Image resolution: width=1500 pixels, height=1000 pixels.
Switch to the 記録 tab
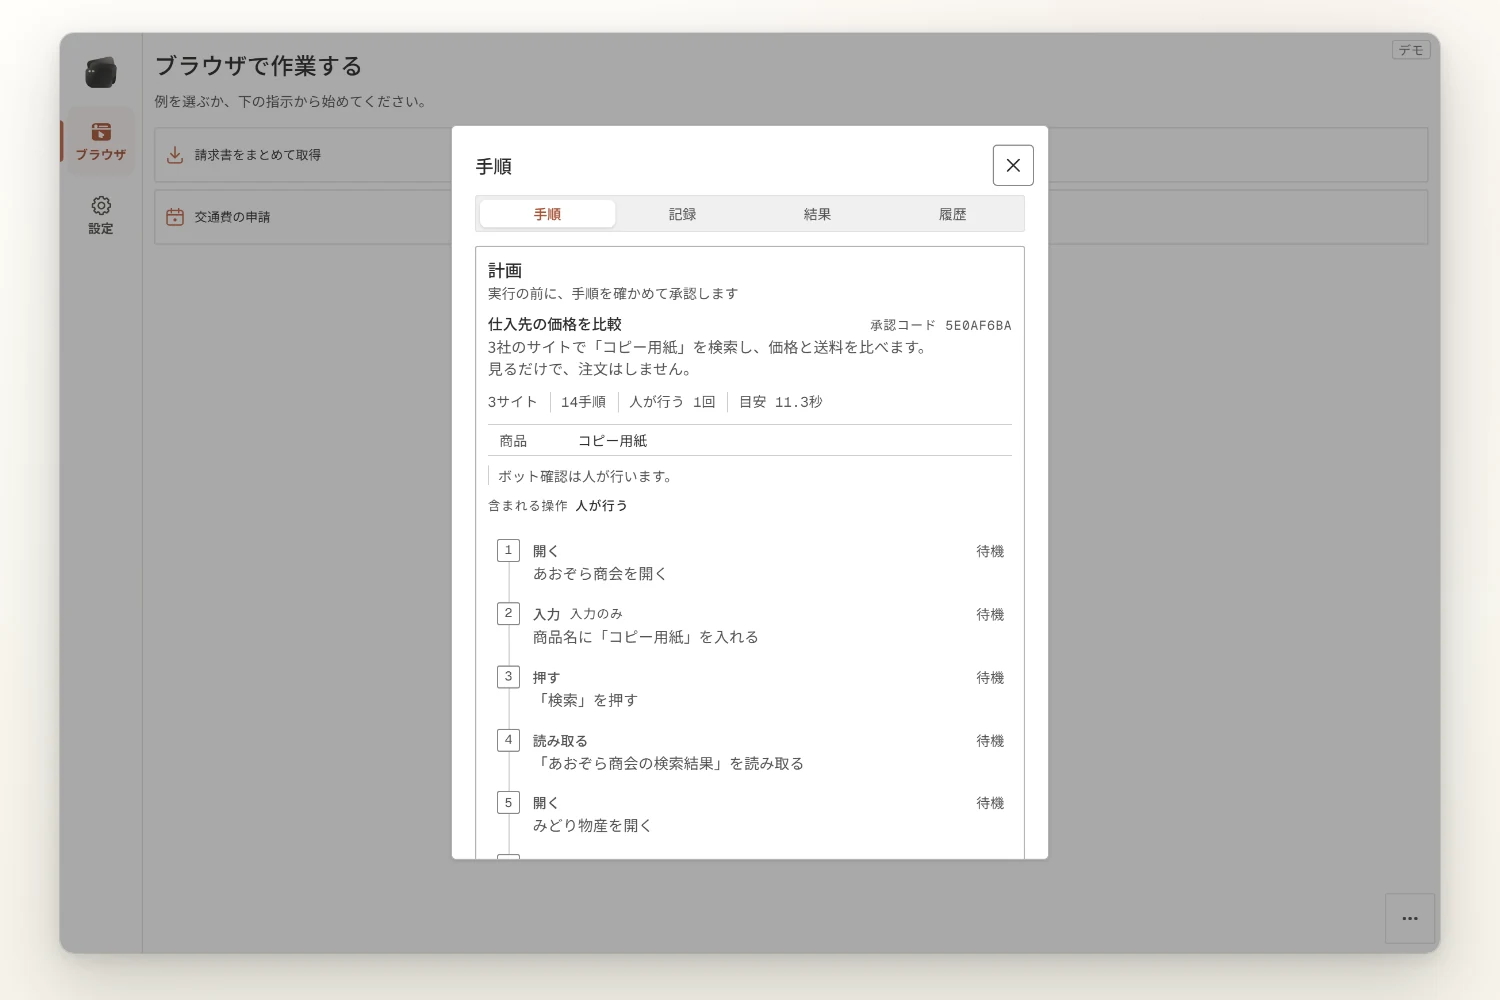(682, 214)
